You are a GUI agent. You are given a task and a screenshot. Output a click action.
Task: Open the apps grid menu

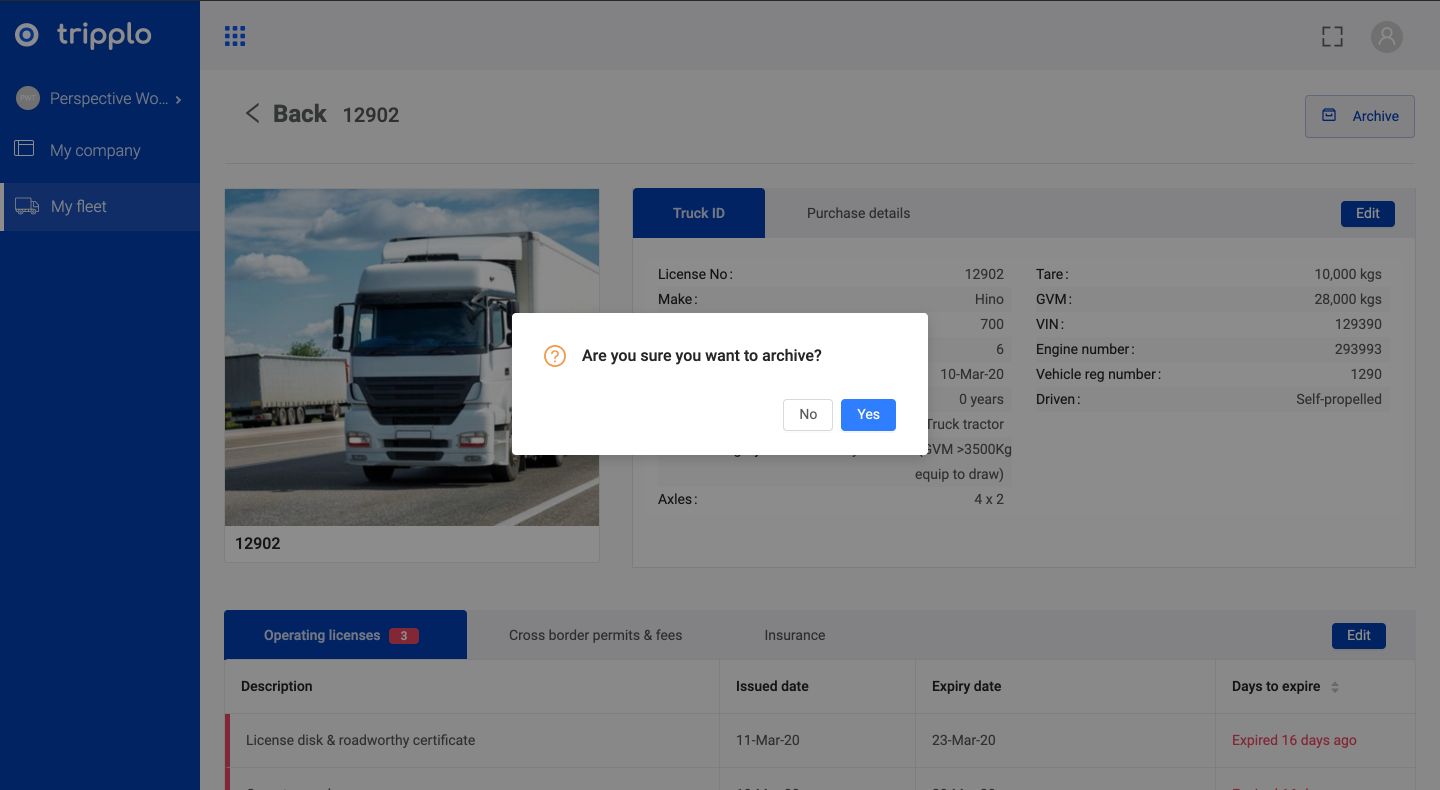pos(235,37)
